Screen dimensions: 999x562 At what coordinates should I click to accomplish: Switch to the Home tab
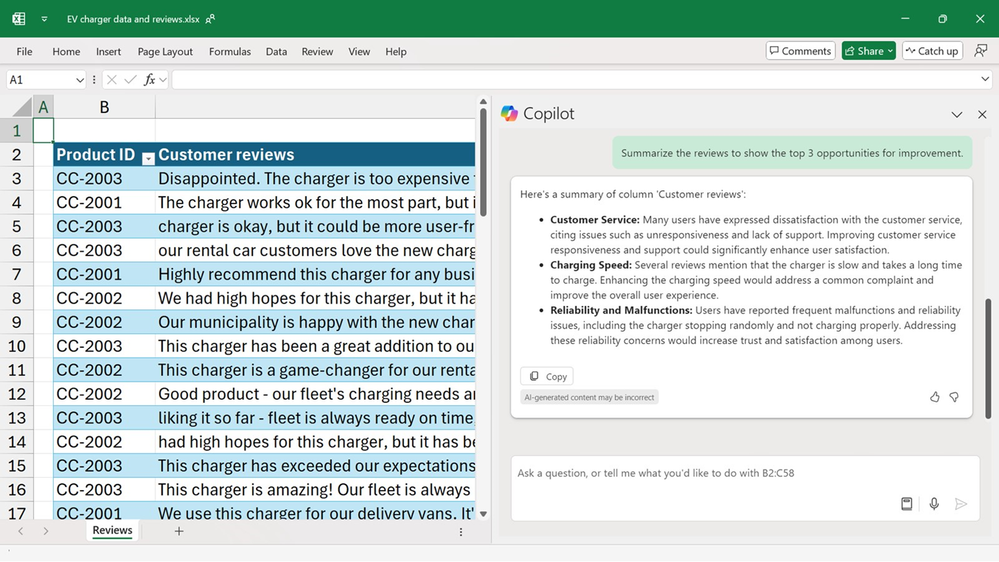[66, 52]
